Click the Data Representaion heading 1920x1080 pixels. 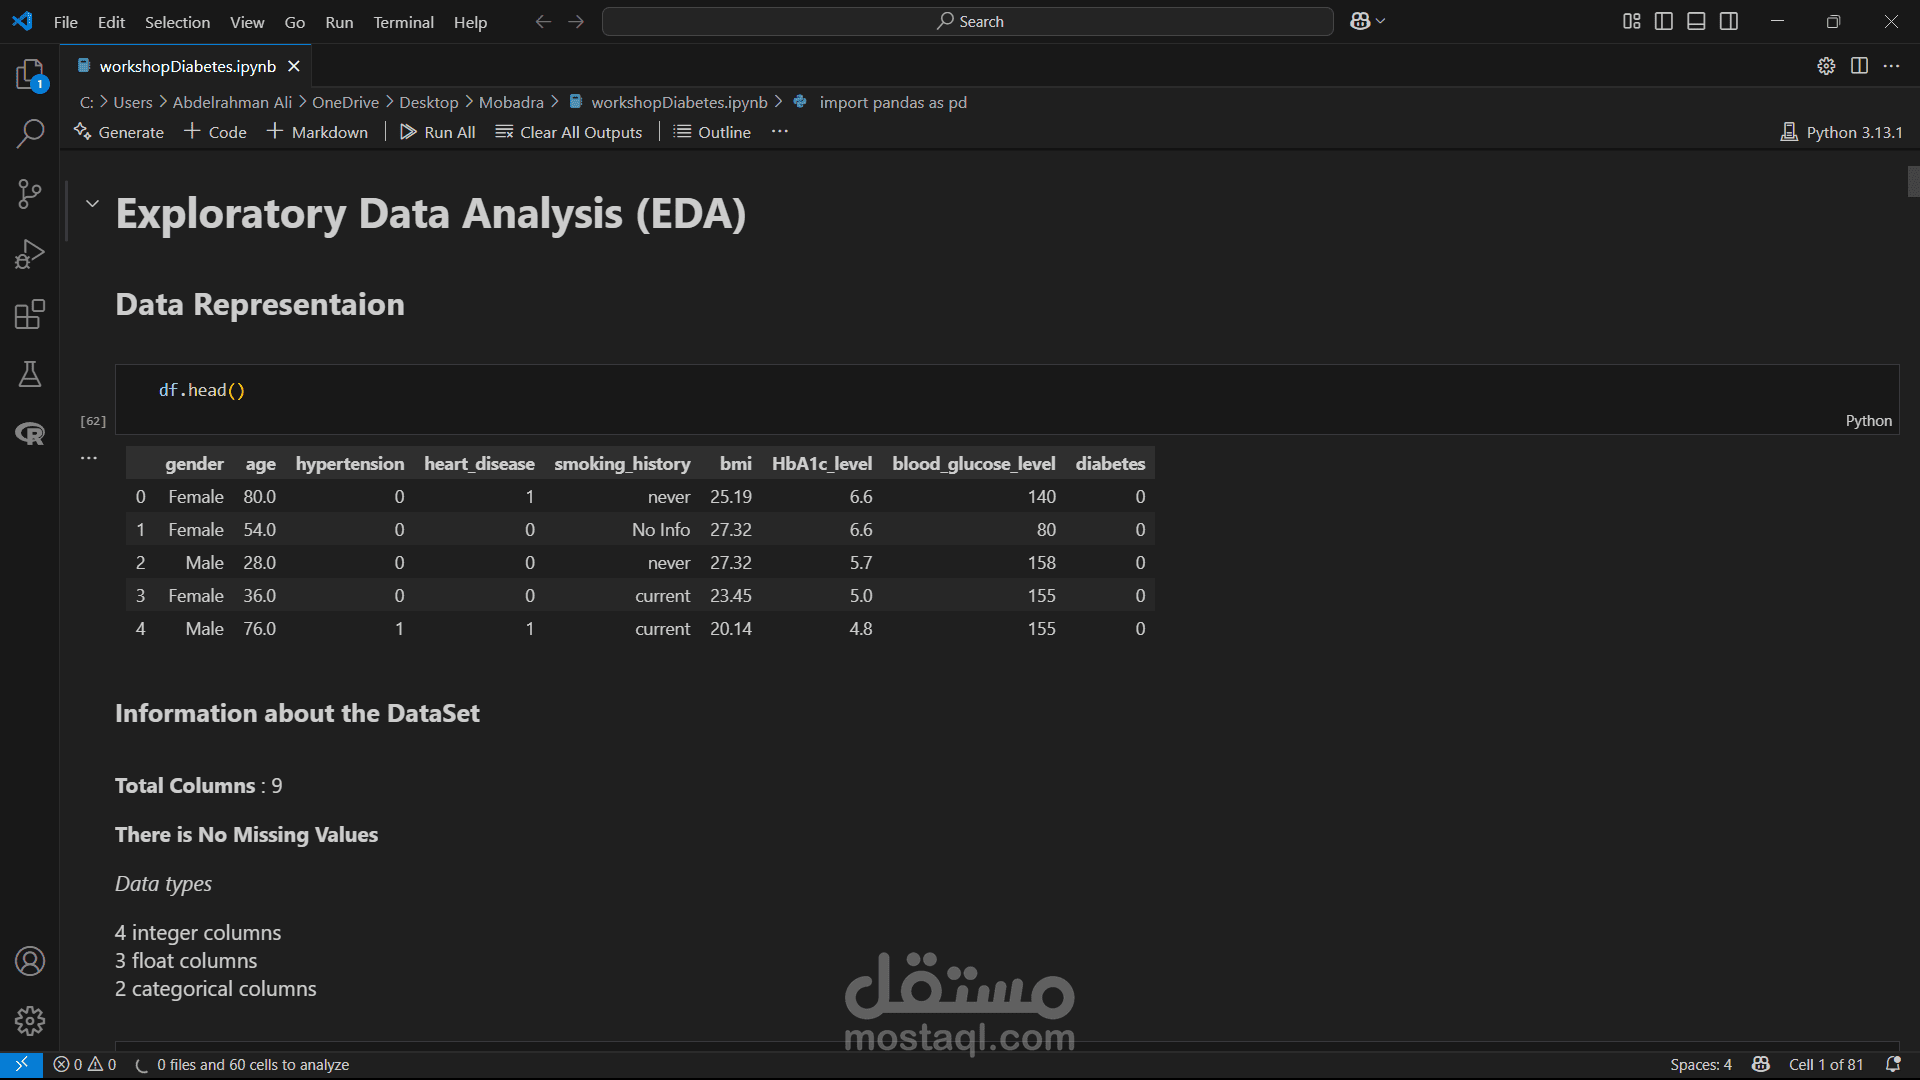pos(260,304)
